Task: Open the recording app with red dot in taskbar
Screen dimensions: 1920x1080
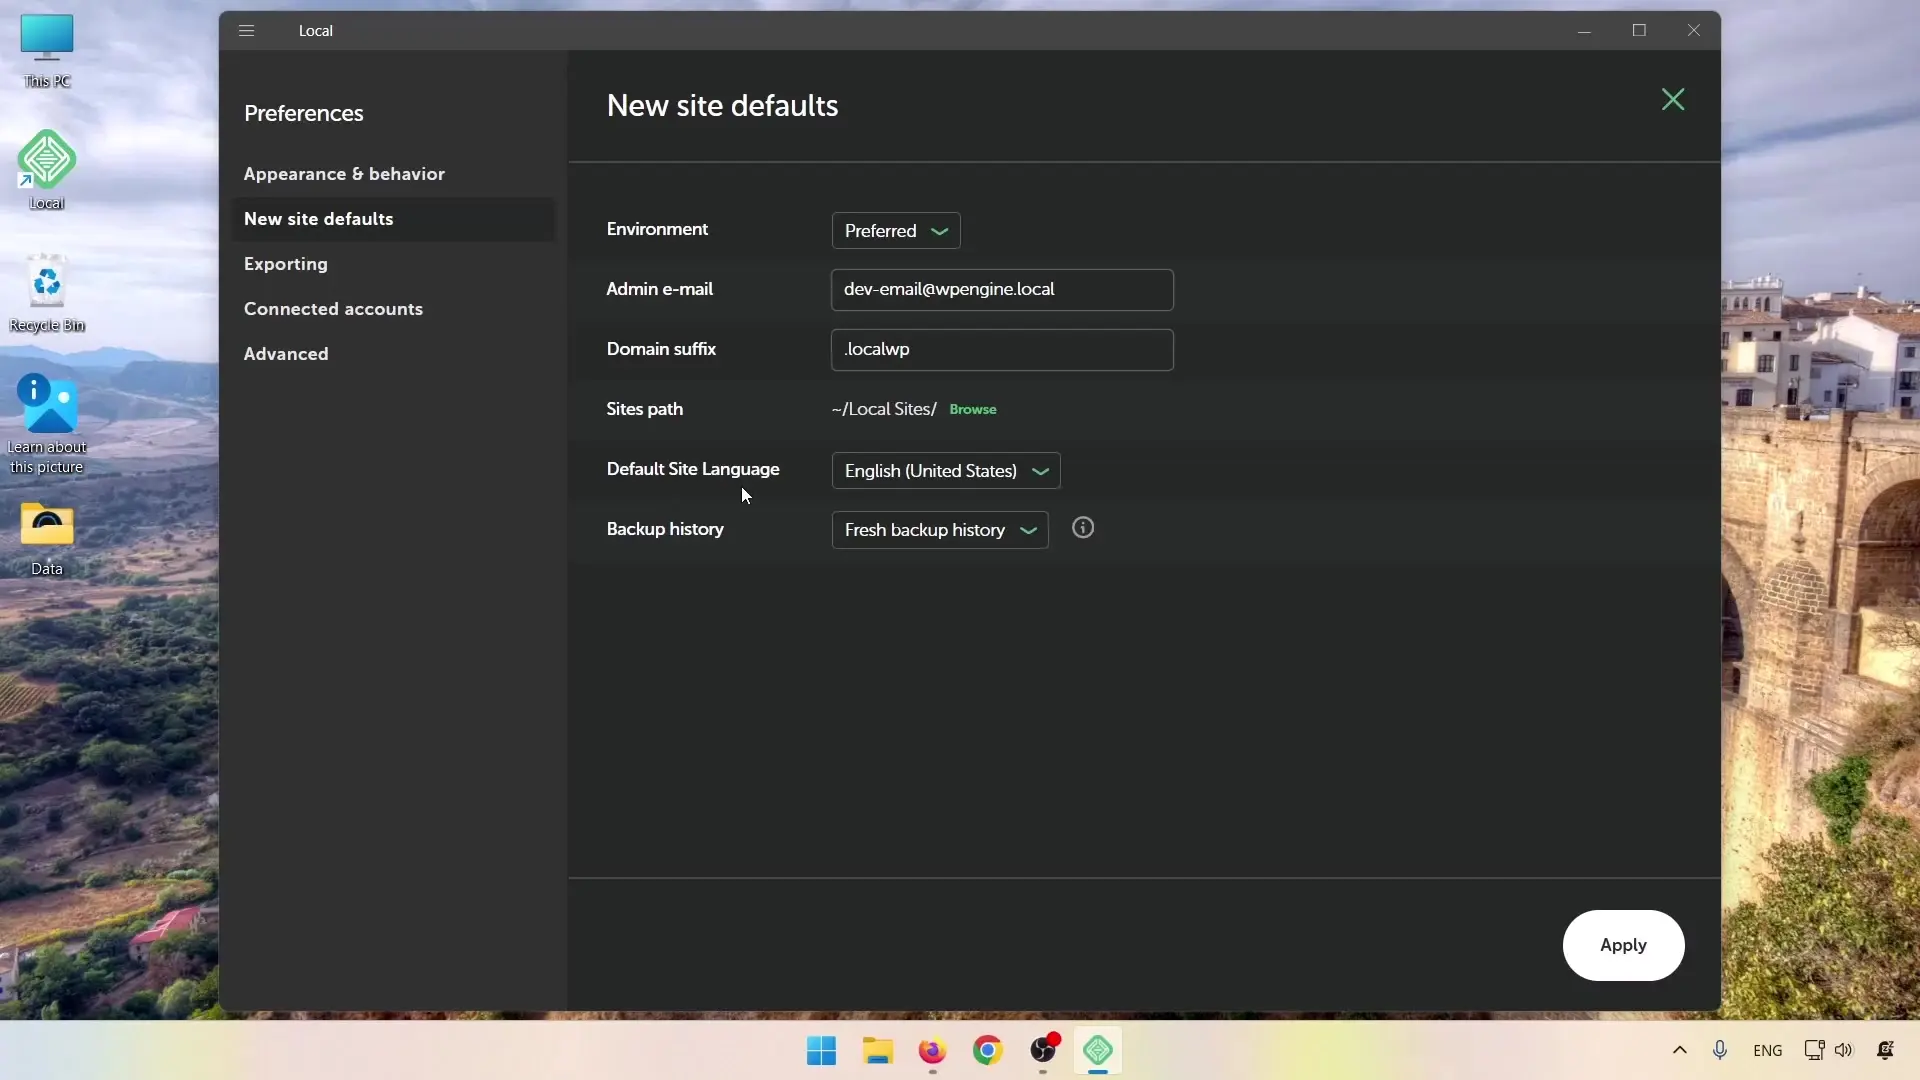Action: click(x=1043, y=1051)
